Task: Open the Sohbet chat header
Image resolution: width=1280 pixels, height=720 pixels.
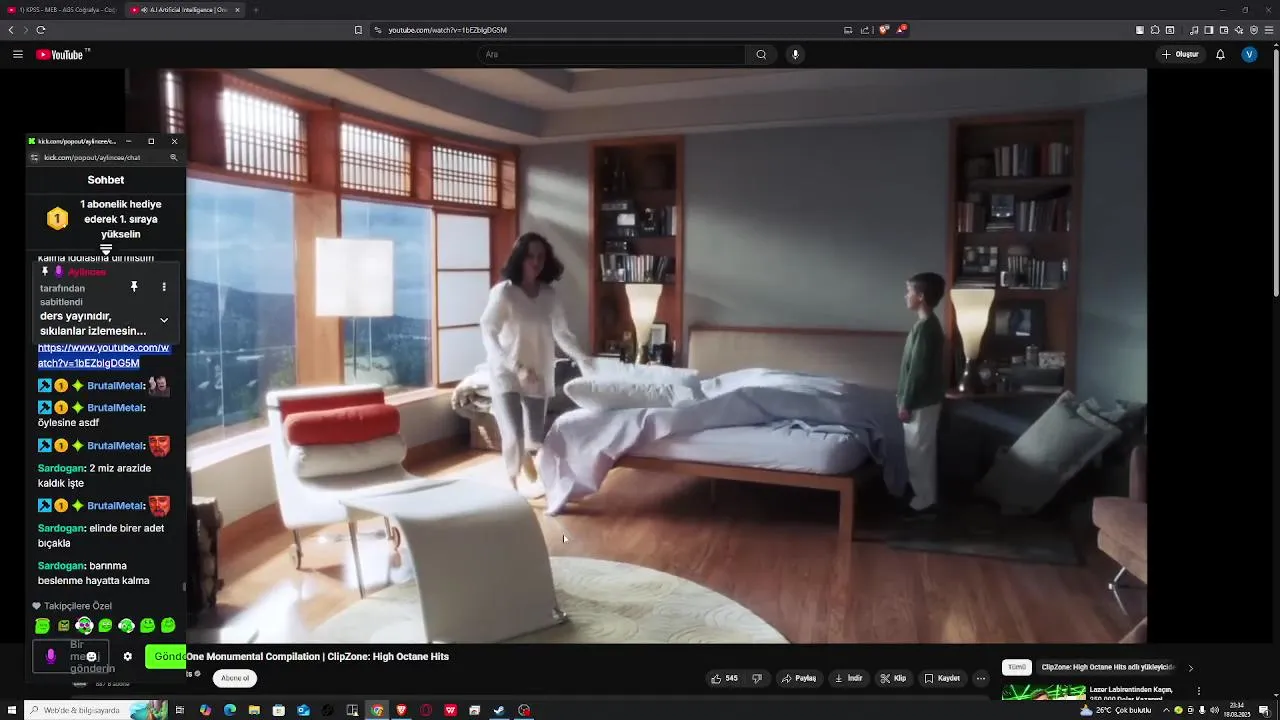Action: 106,180
